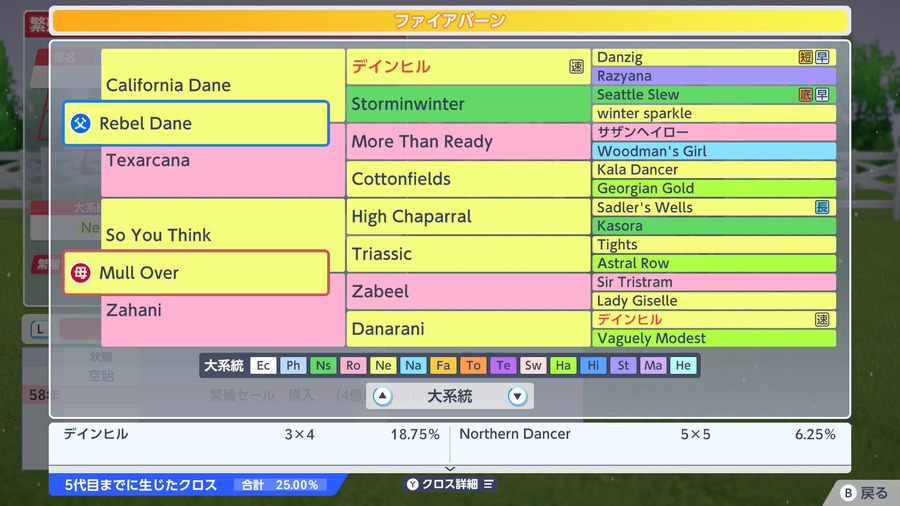
Task: Select dam Mull Over in the pedigree
Action: point(196,273)
